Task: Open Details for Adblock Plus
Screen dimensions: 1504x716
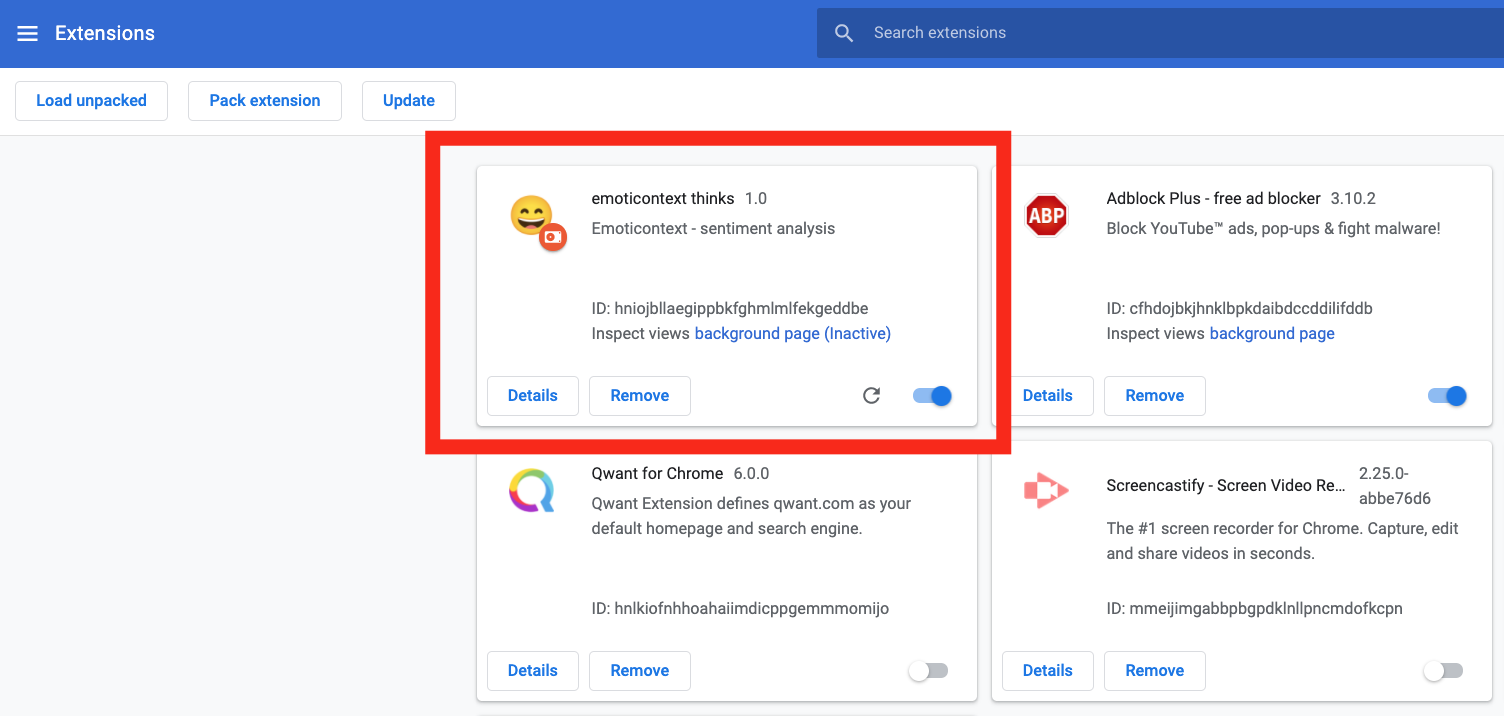Action: point(1048,396)
